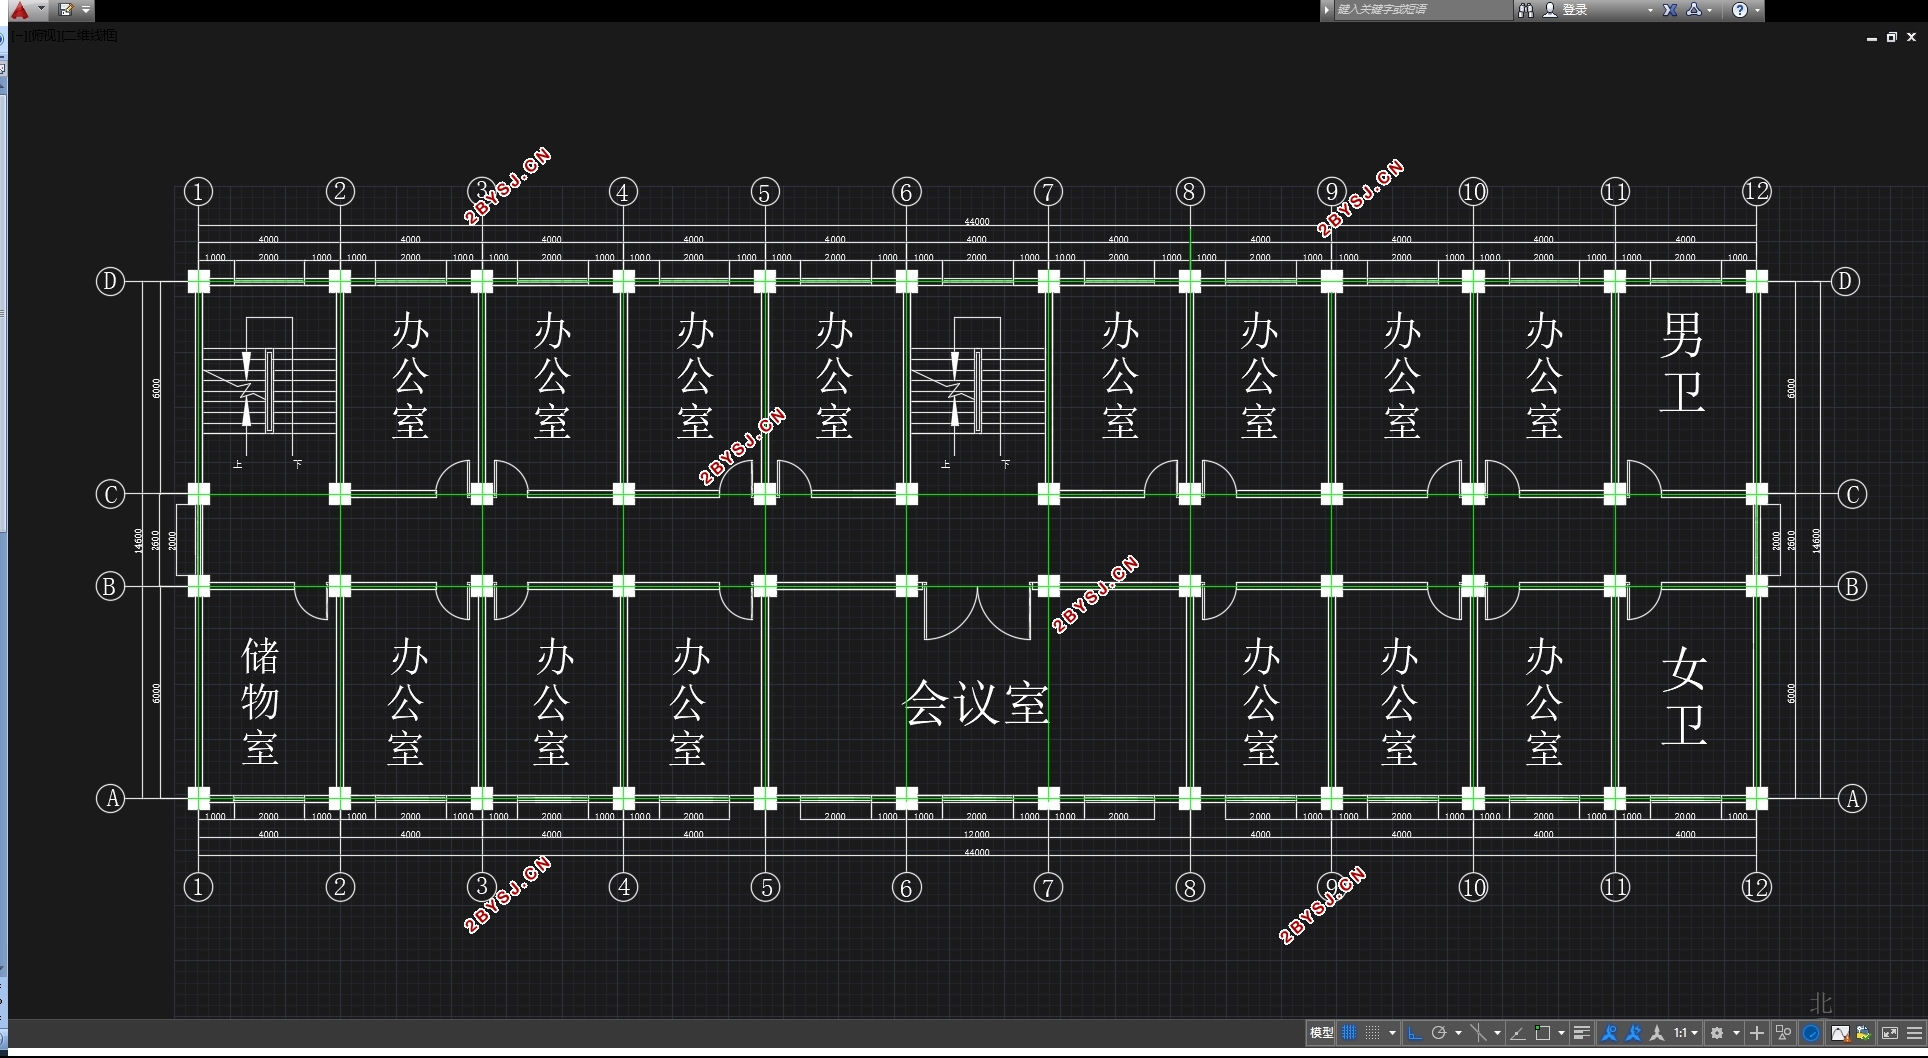Minimize the drawing window
1928x1058 pixels.
tap(1871, 37)
